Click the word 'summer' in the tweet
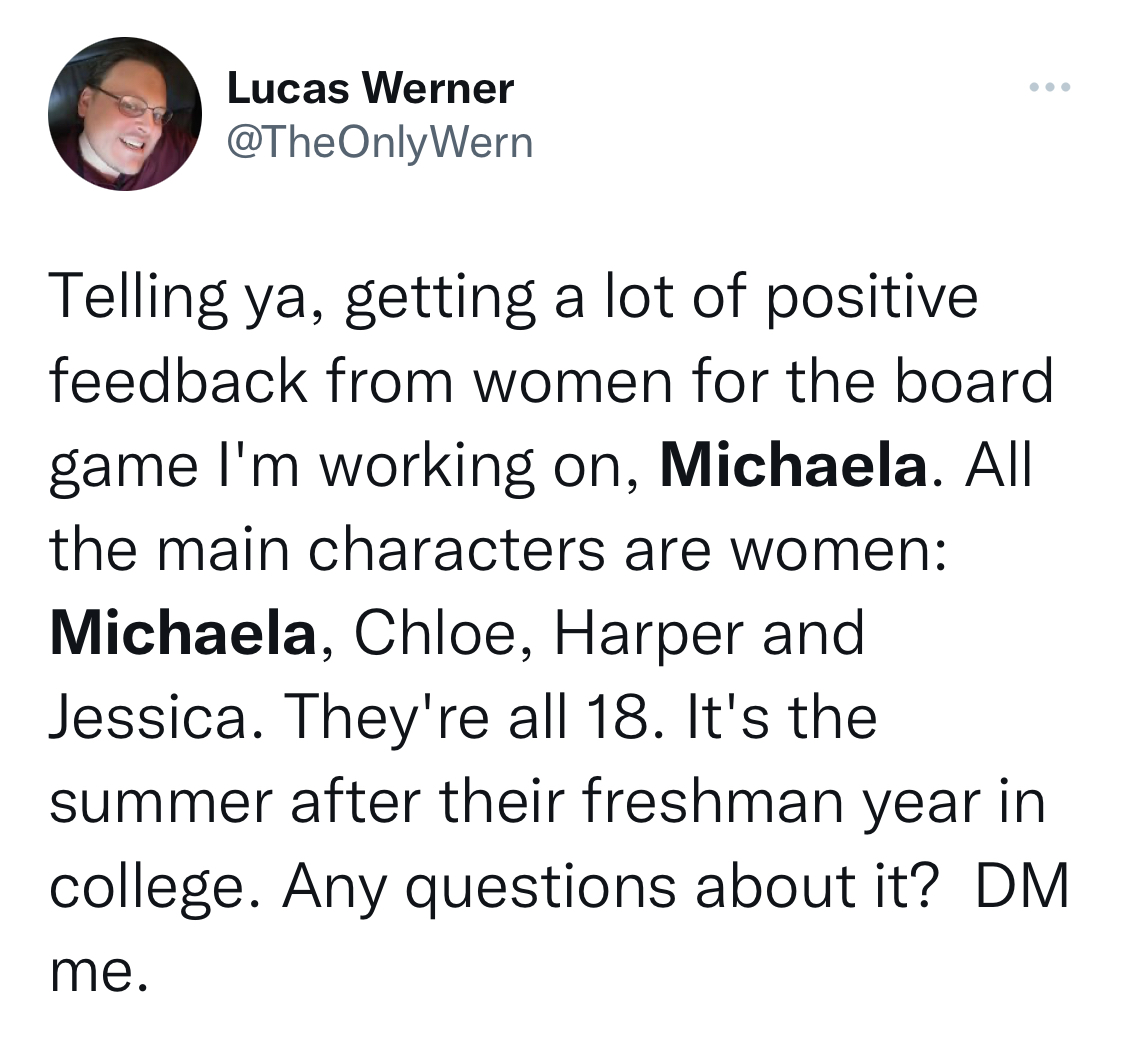This screenshot has width=1125, height=1040. [161, 803]
